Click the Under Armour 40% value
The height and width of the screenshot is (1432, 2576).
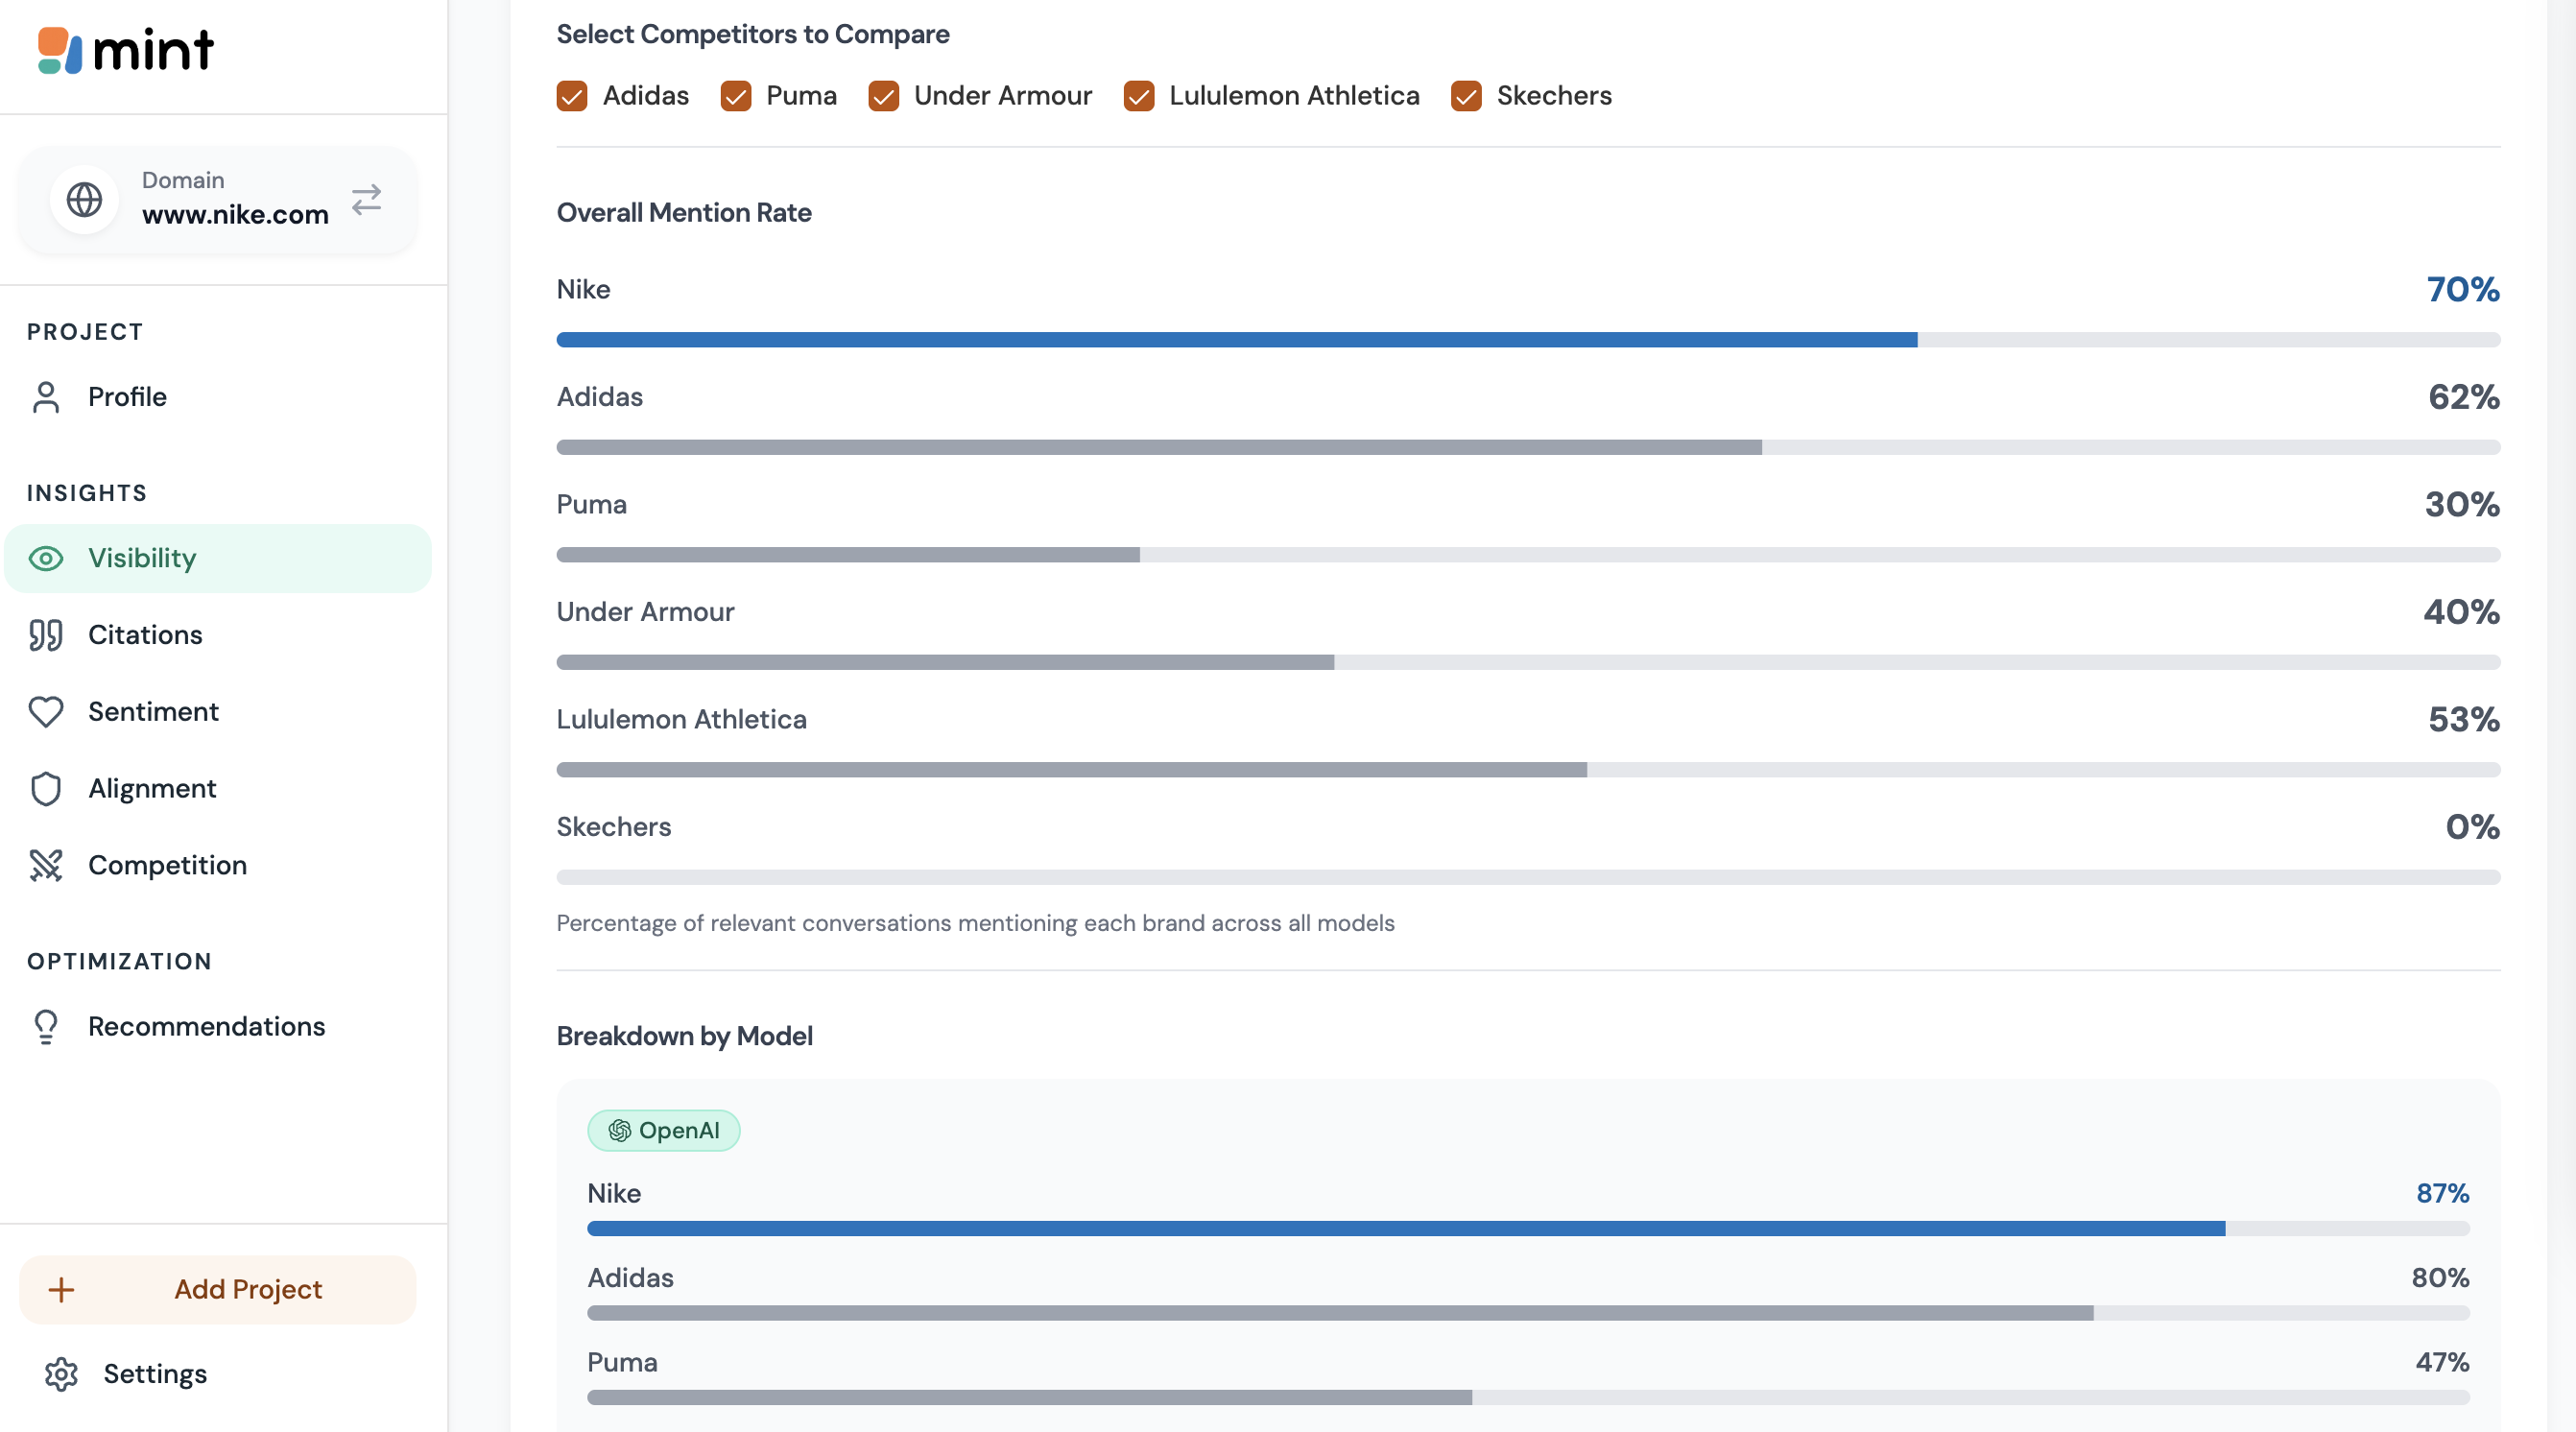pos(2461,612)
